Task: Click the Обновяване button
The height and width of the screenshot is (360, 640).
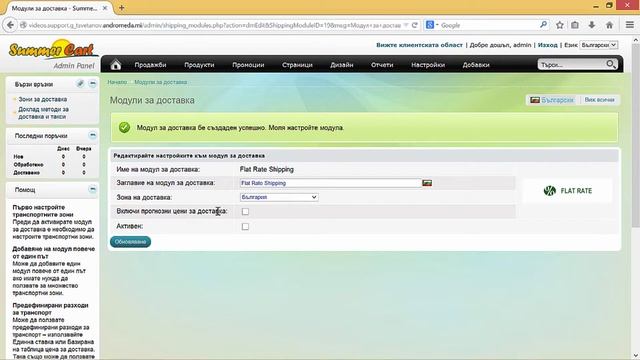Action: (x=130, y=242)
